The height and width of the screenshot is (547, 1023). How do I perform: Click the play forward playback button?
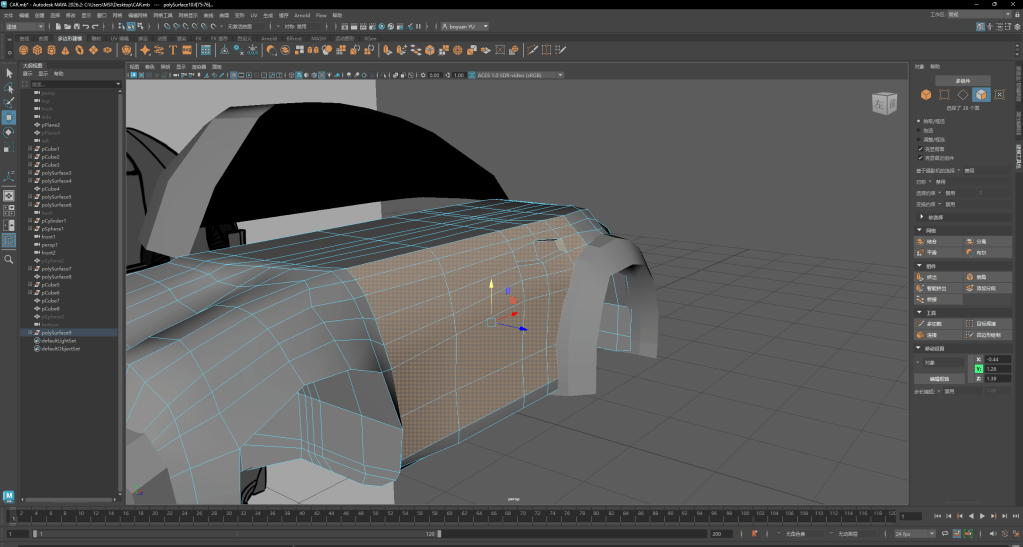(x=982, y=516)
